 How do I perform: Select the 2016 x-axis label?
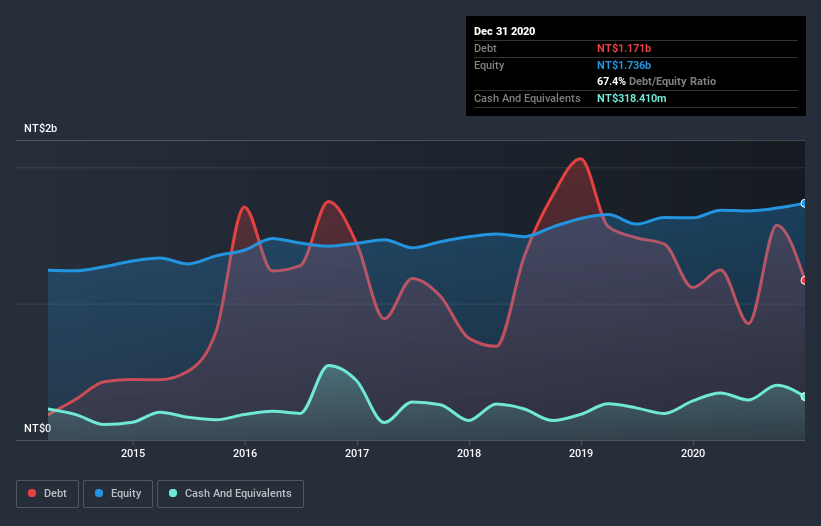coord(245,453)
